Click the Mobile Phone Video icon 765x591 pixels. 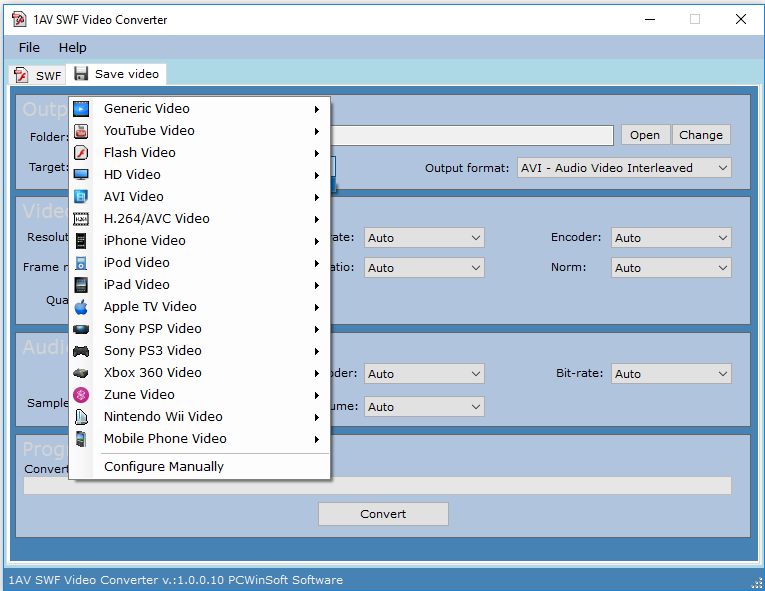click(81, 439)
